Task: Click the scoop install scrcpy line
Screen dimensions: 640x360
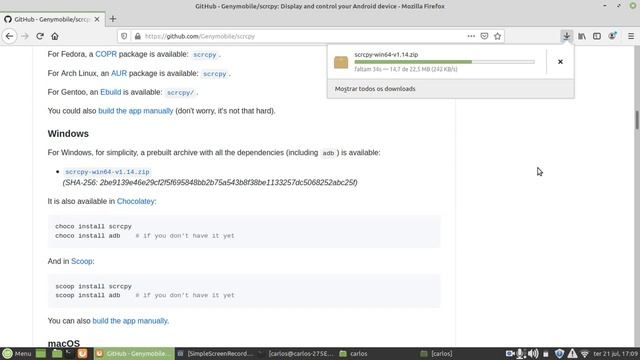Action: point(93,286)
